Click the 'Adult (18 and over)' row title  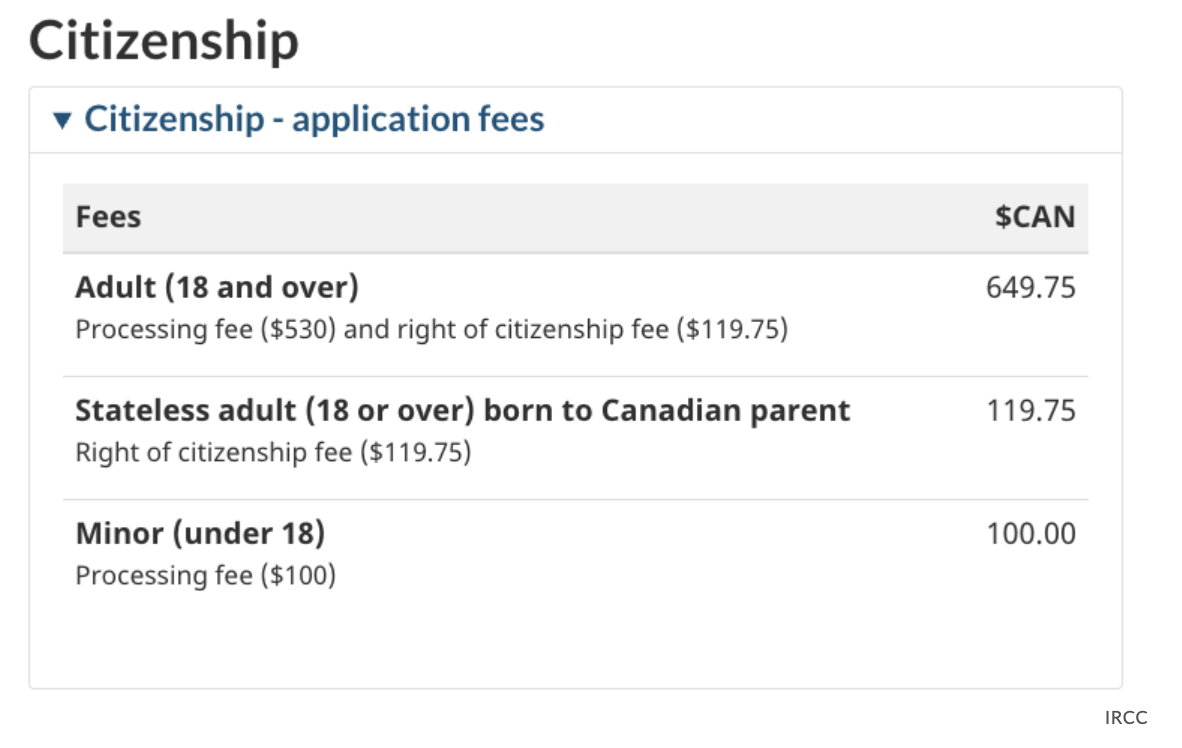click(217, 288)
